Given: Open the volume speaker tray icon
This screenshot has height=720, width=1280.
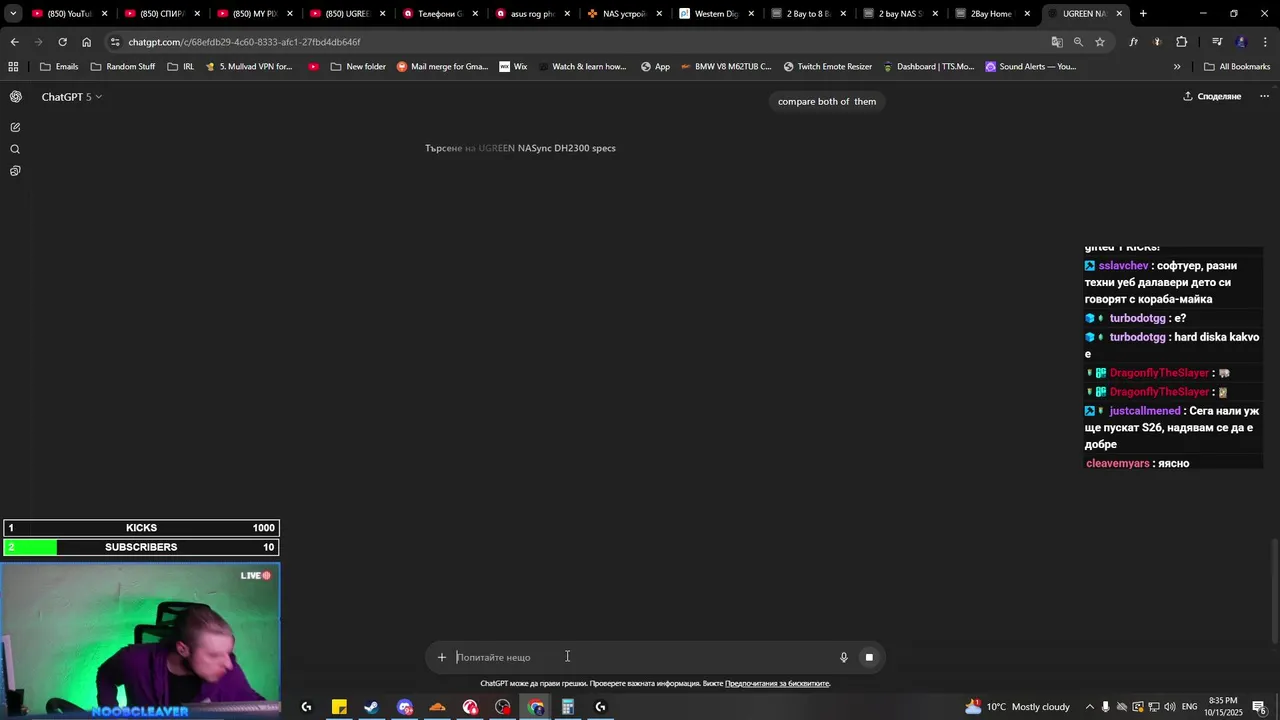Looking at the screenshot, I should pos(1169,707).
